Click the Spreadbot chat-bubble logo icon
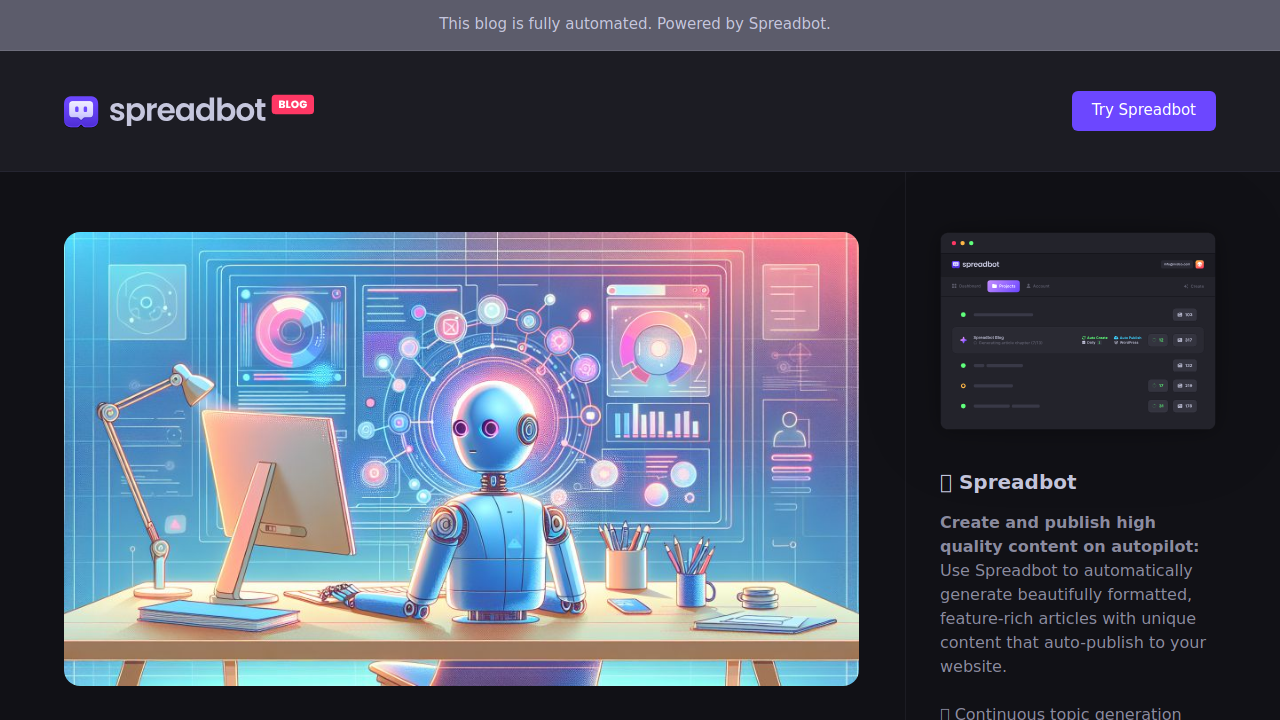Screen dimensions: 1280x720 pos(81,111)
